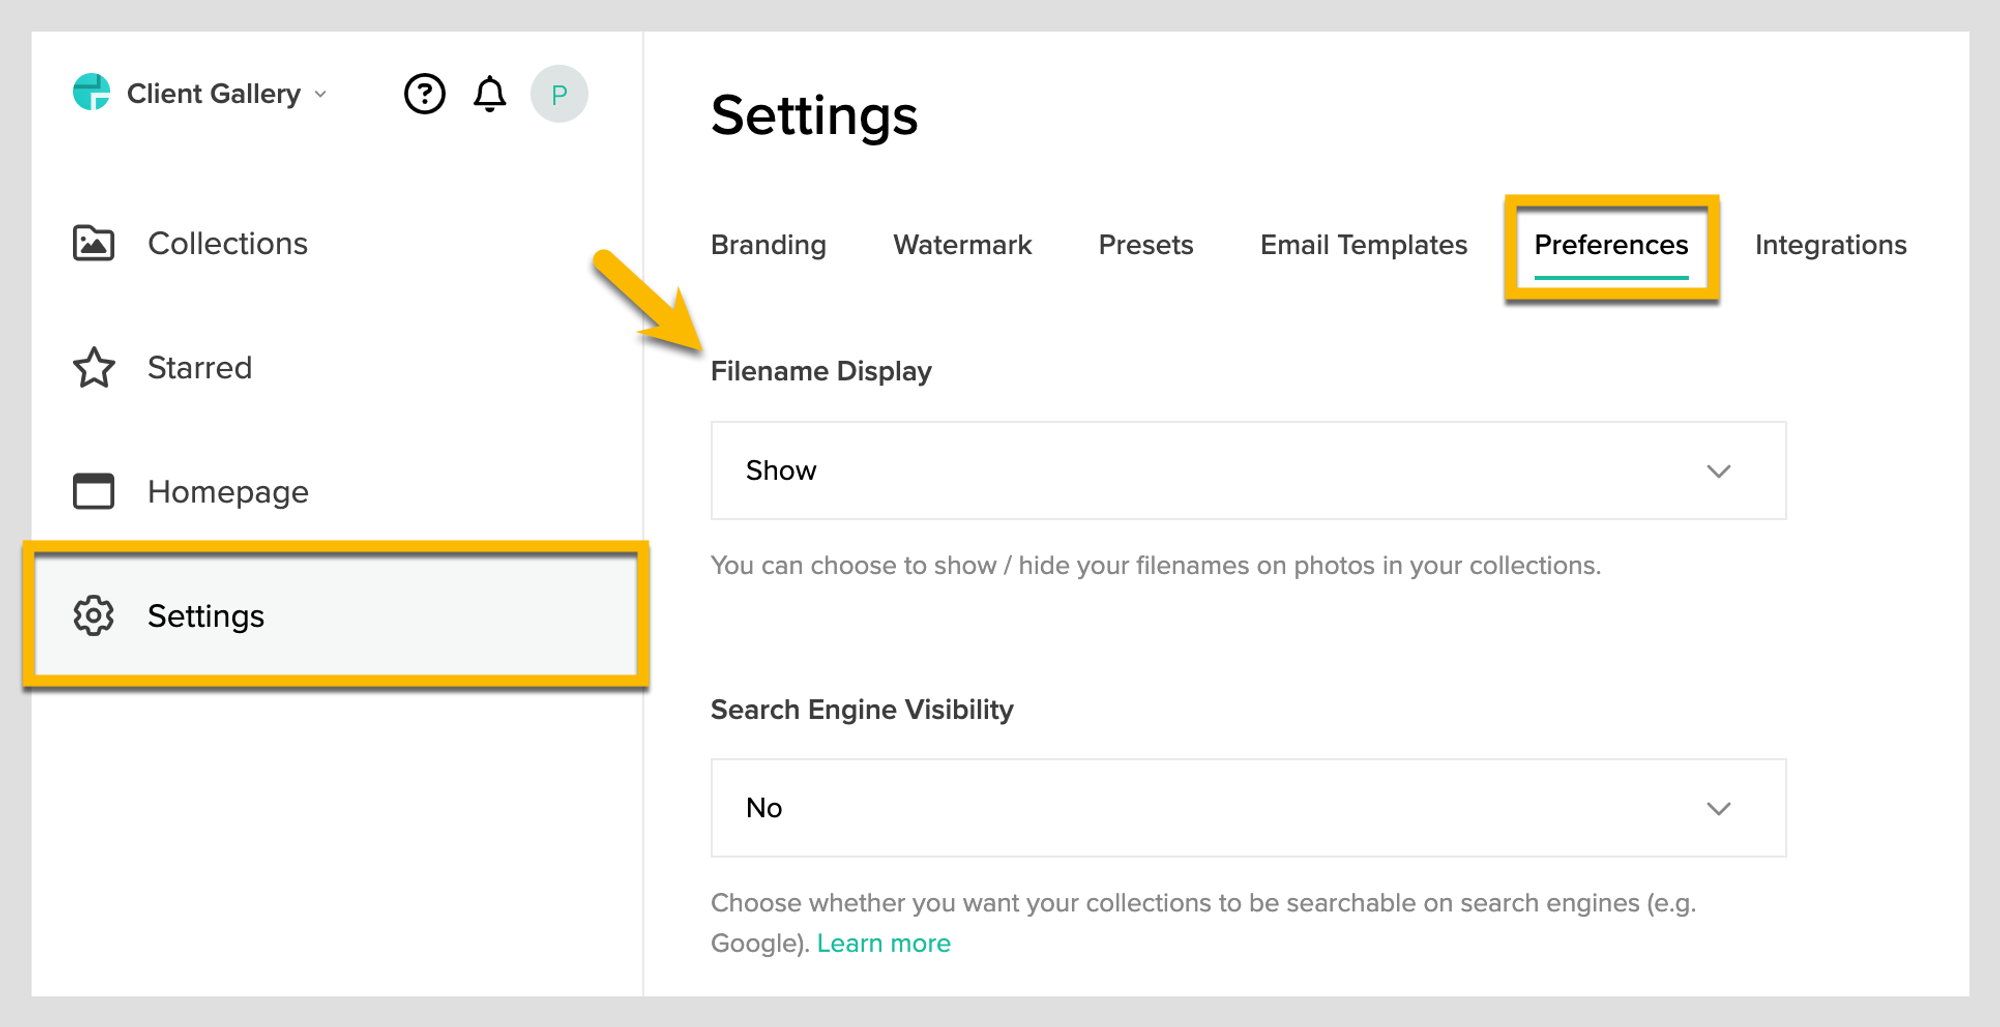Click the Homepage window icon
Viewport: 2000px width, 1027px height.
pos(94,491)
